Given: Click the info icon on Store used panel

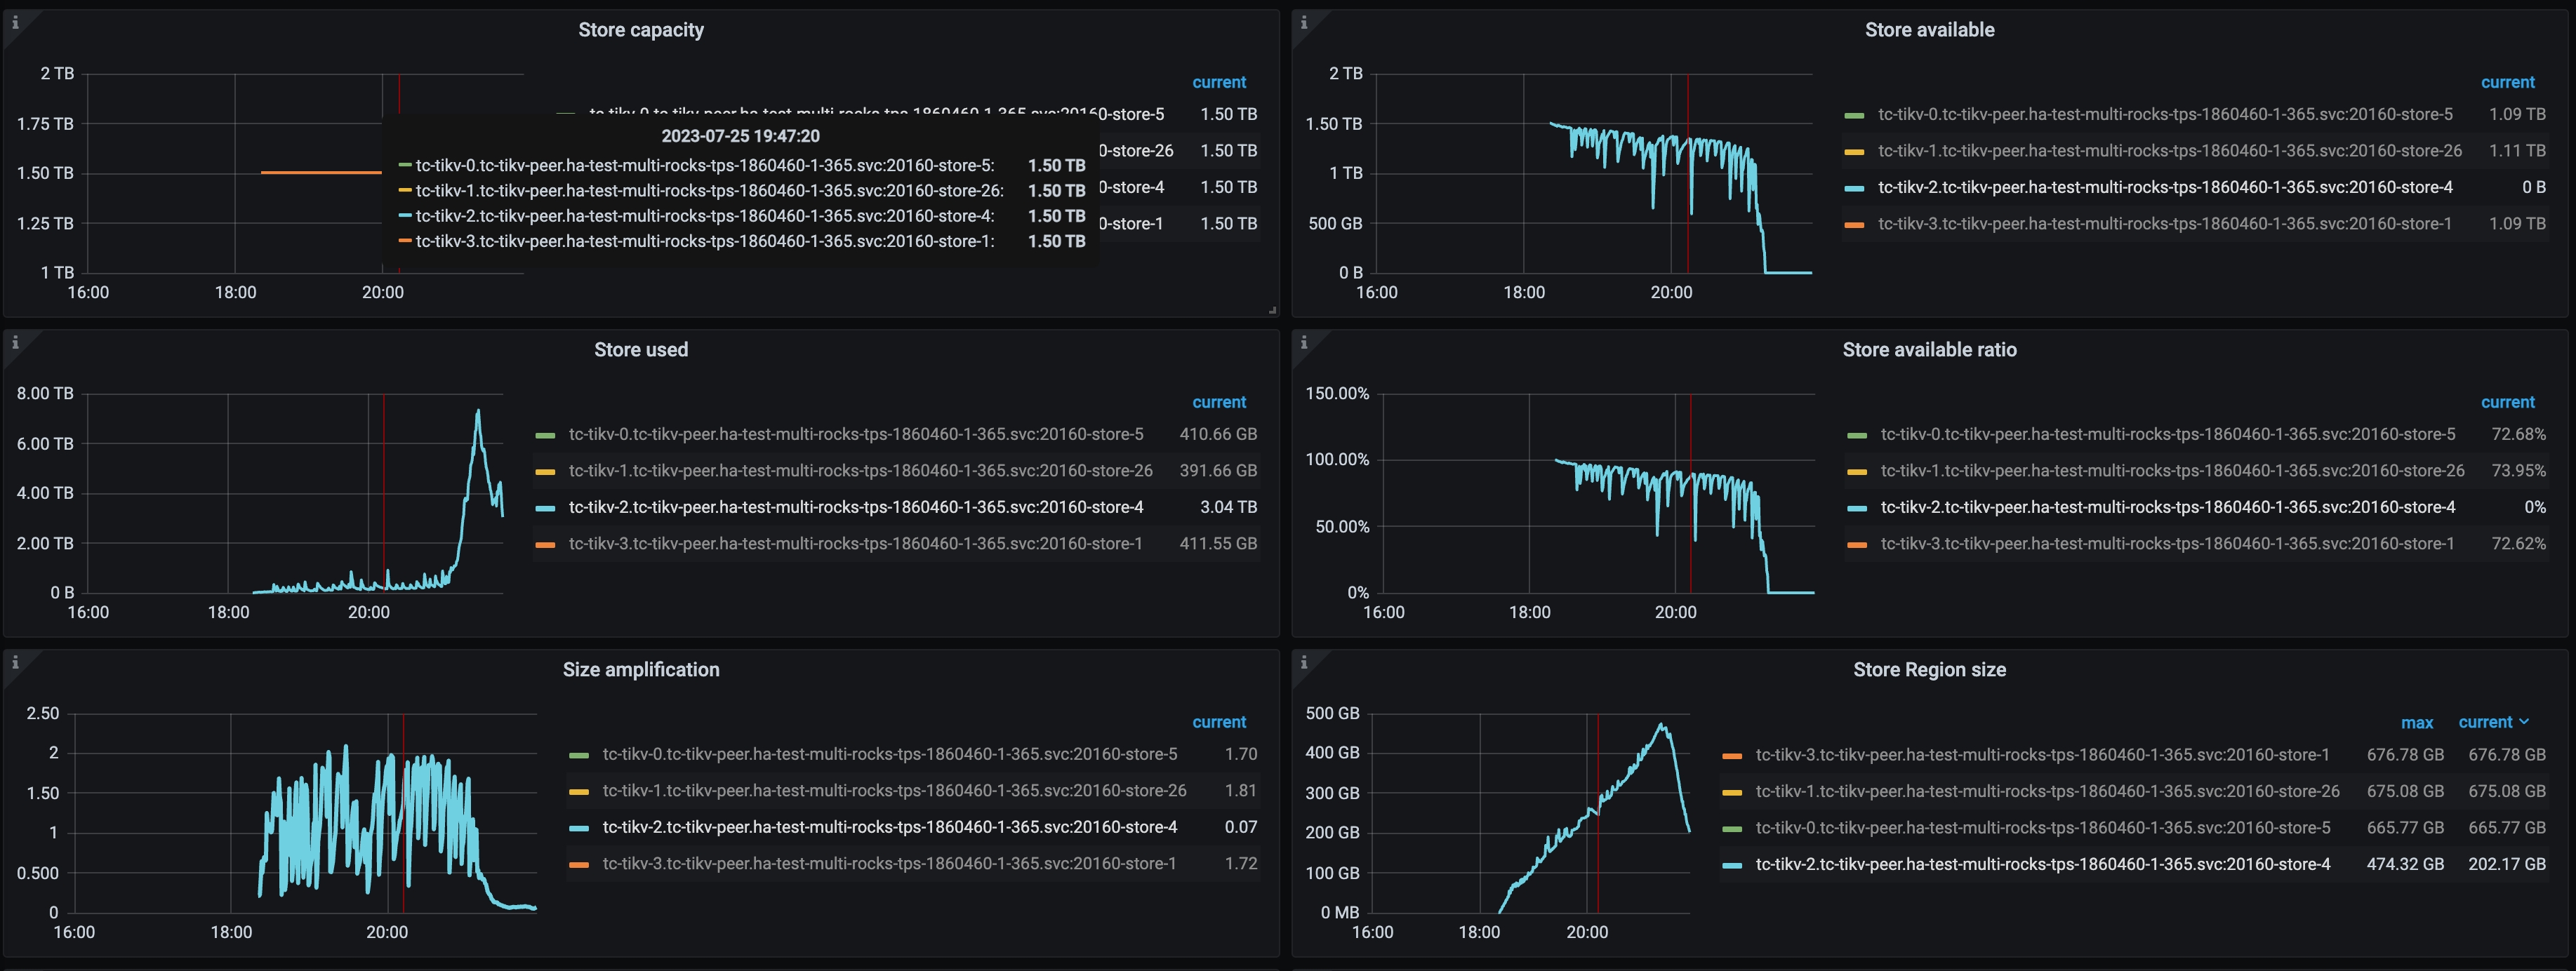Looking at the screenshot, I should (x=15, y=342).
